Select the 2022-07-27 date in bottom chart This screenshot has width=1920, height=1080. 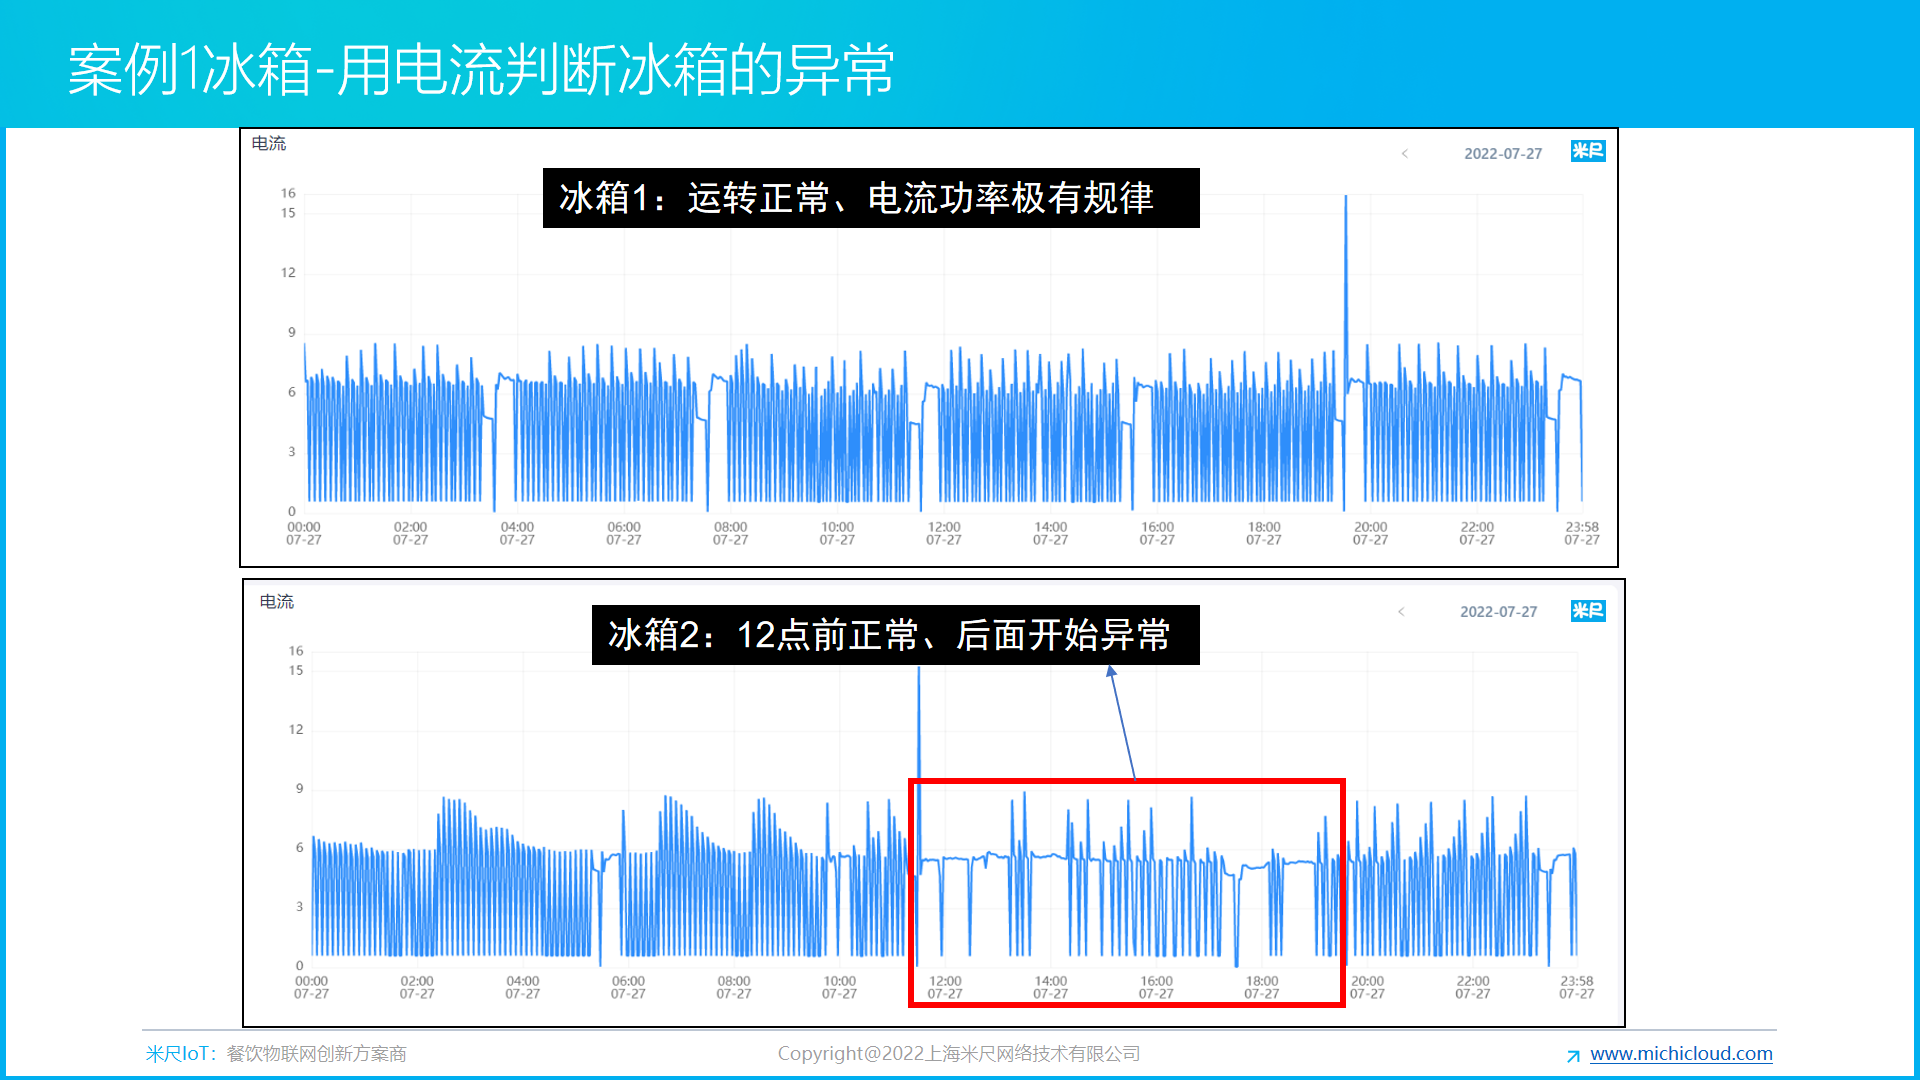[1498, 611]
